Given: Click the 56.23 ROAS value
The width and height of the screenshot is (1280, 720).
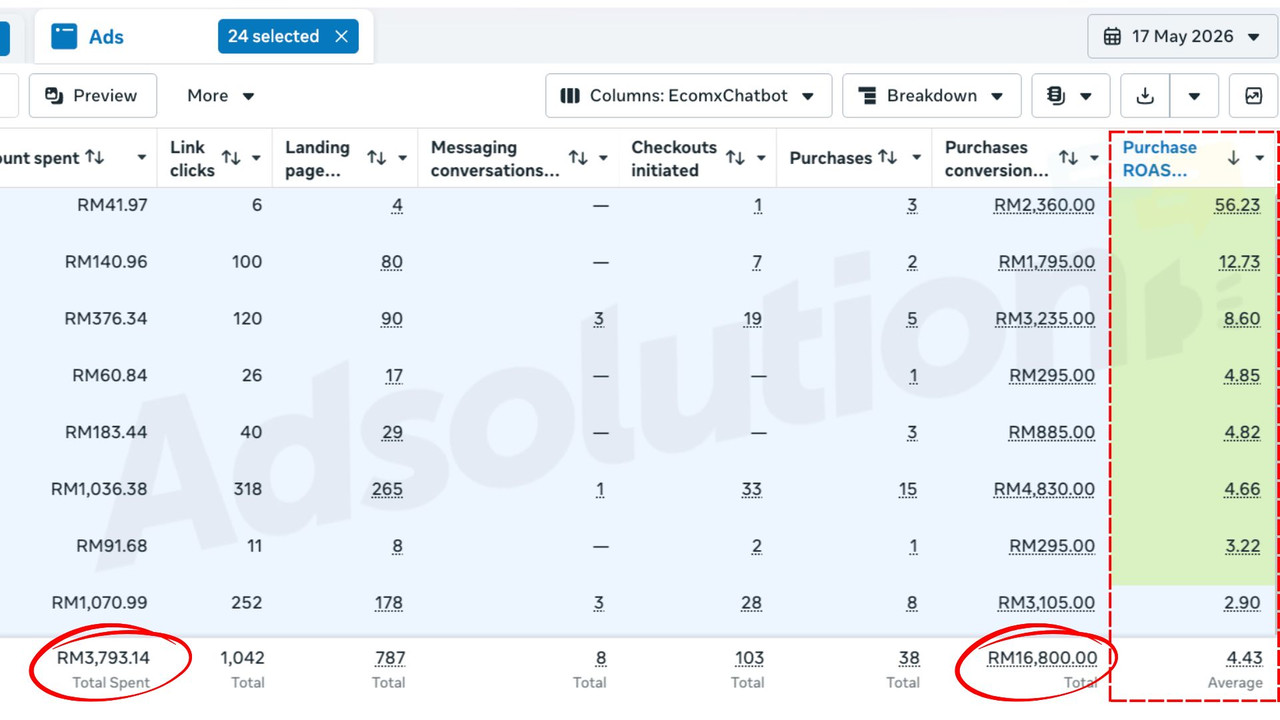Looking at the screenshot, I should click(1238, 205).
